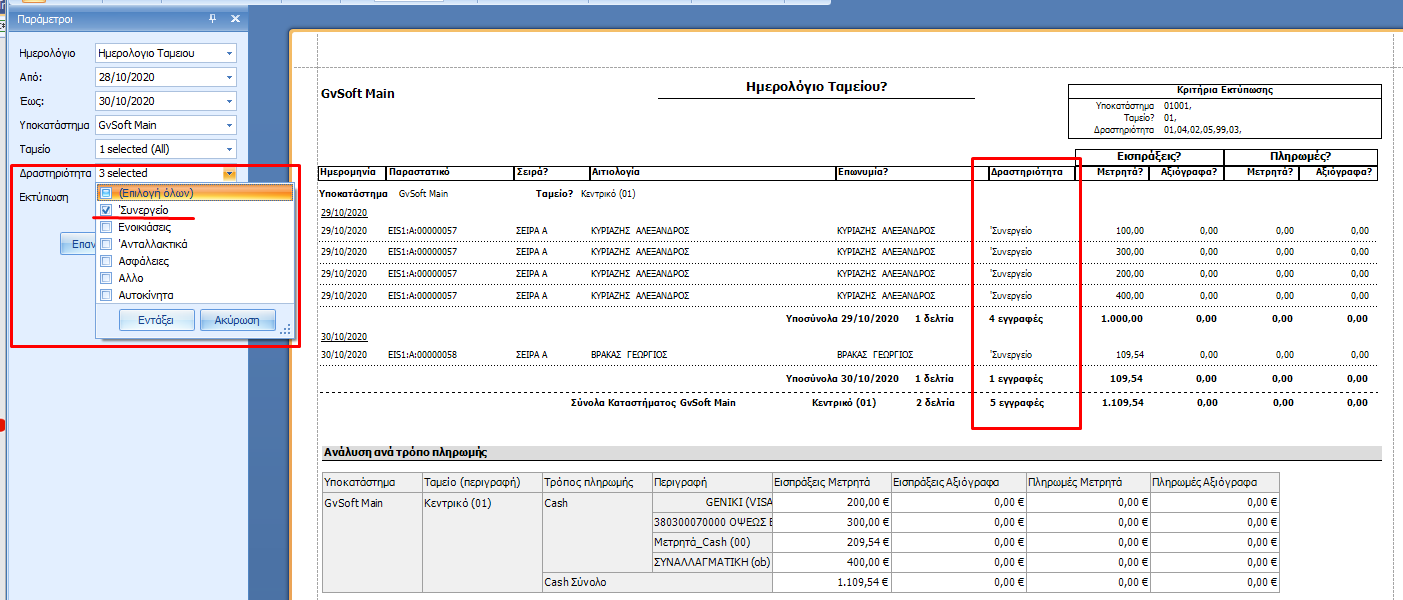Toggle the (Επιλογή όλων) checkbox
Viewport: 1403px width, 600px height.
106,193
